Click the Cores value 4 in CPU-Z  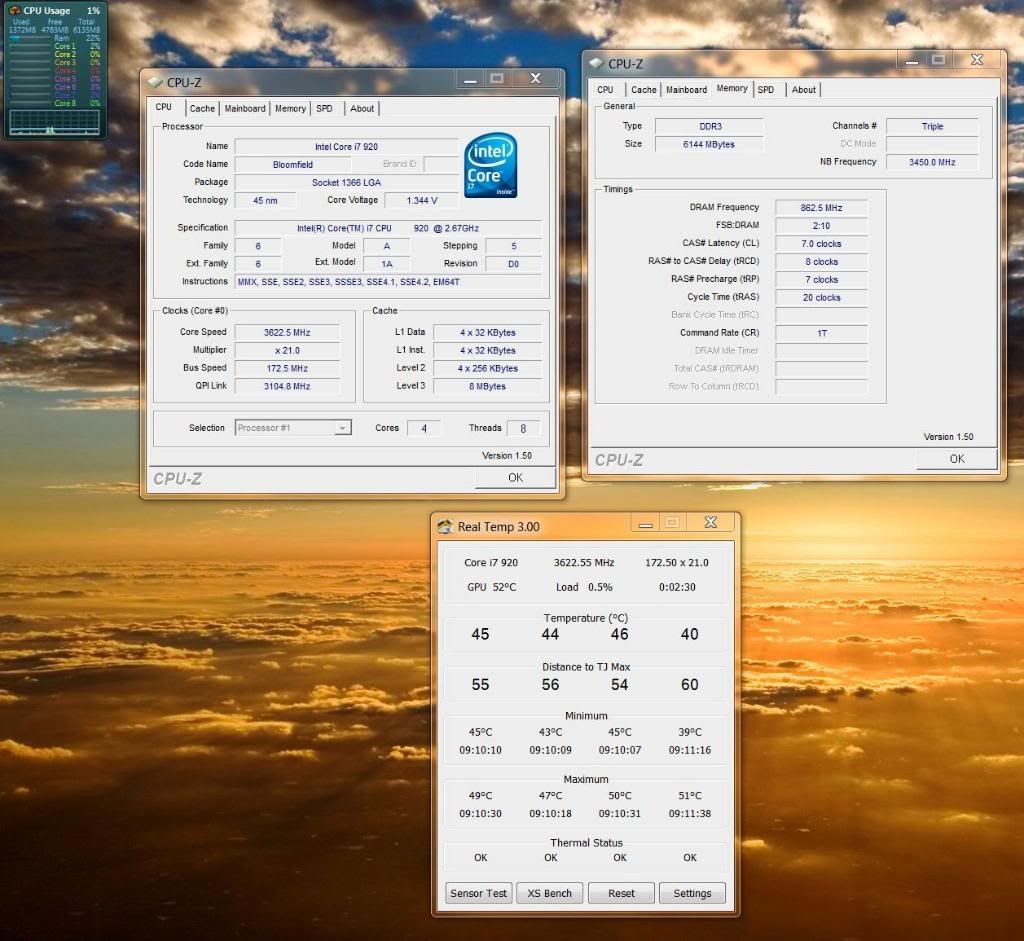[424, 428]
